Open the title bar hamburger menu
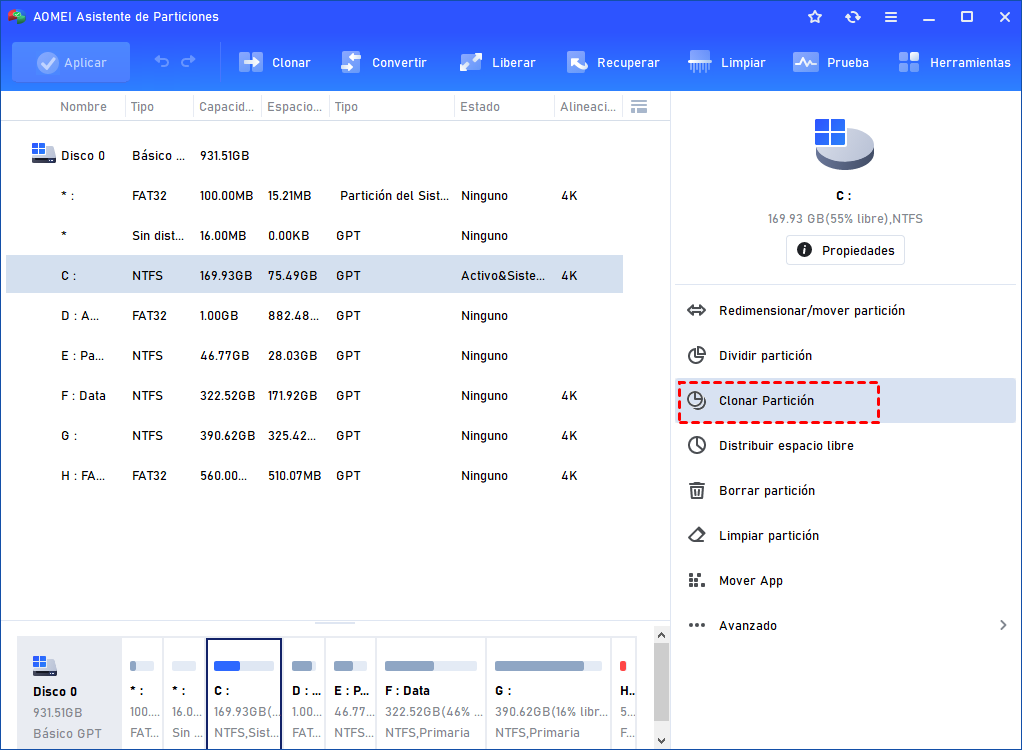This screenshot has height=750, width=1022. pos(891,17)
